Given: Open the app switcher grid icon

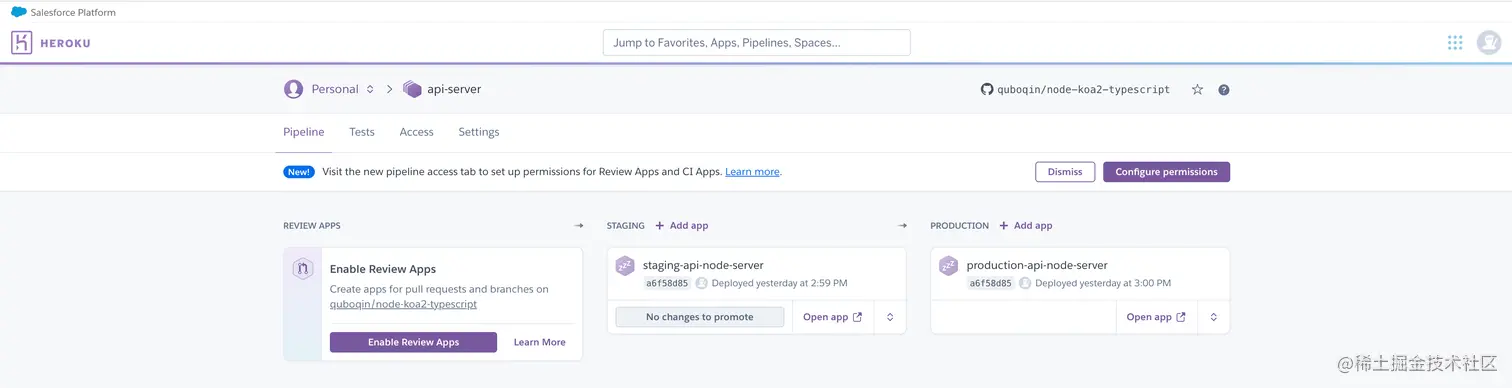Looking at the screenshot, I should pos(1455,43).
